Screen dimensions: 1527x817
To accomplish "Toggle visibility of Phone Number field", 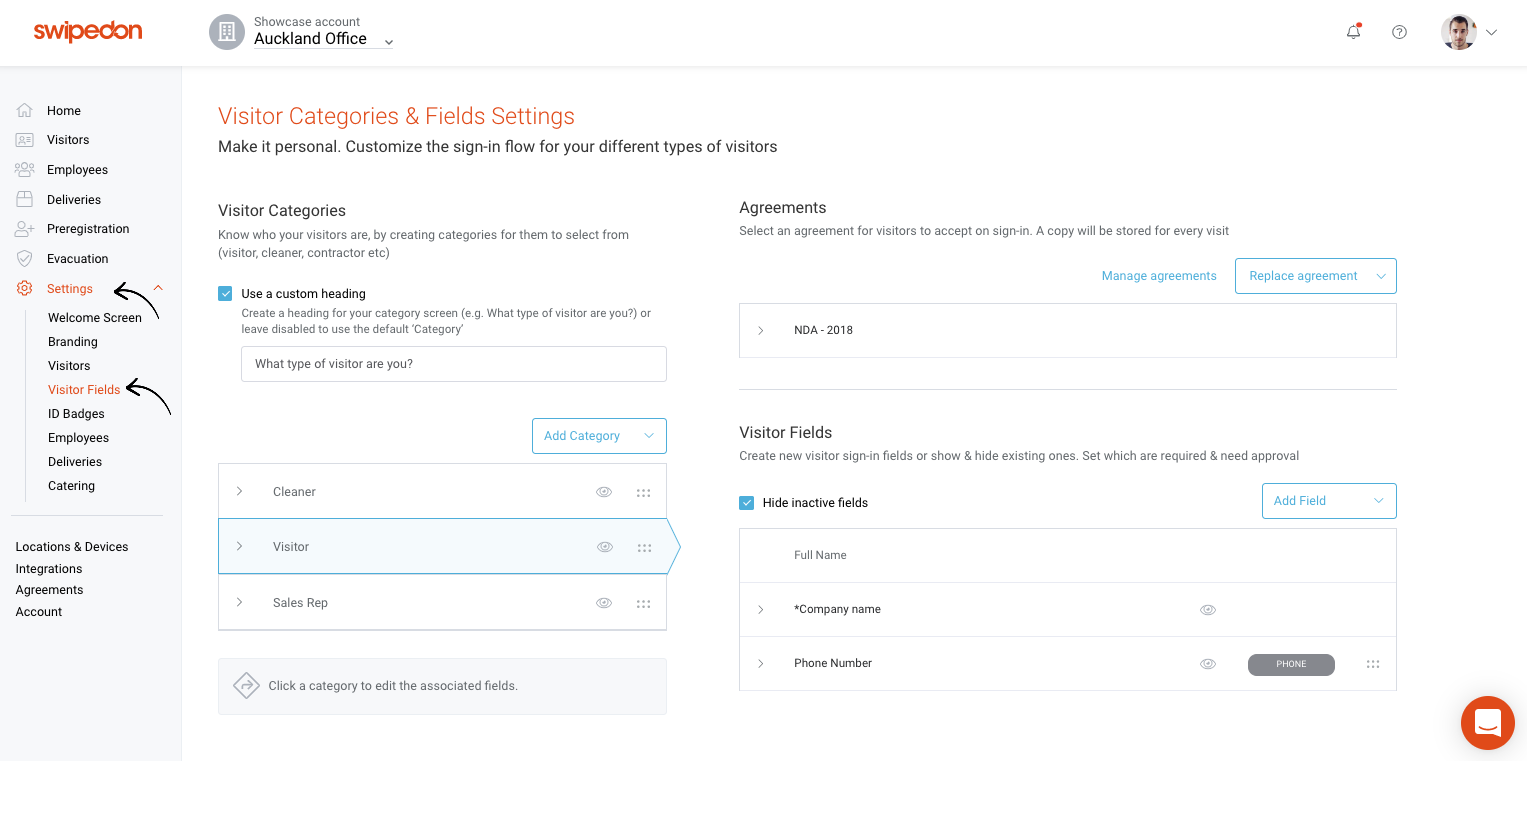I will 1208,664.
